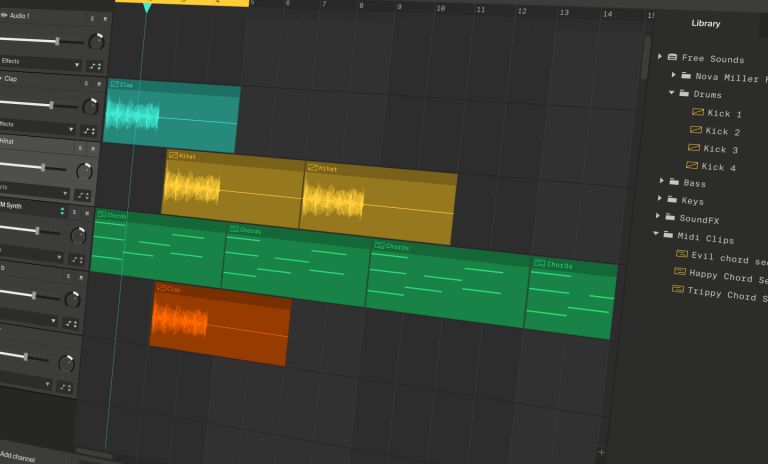Solo the Audio 1 track
This screenshot has width=768, height=464.
pos(92,19)
